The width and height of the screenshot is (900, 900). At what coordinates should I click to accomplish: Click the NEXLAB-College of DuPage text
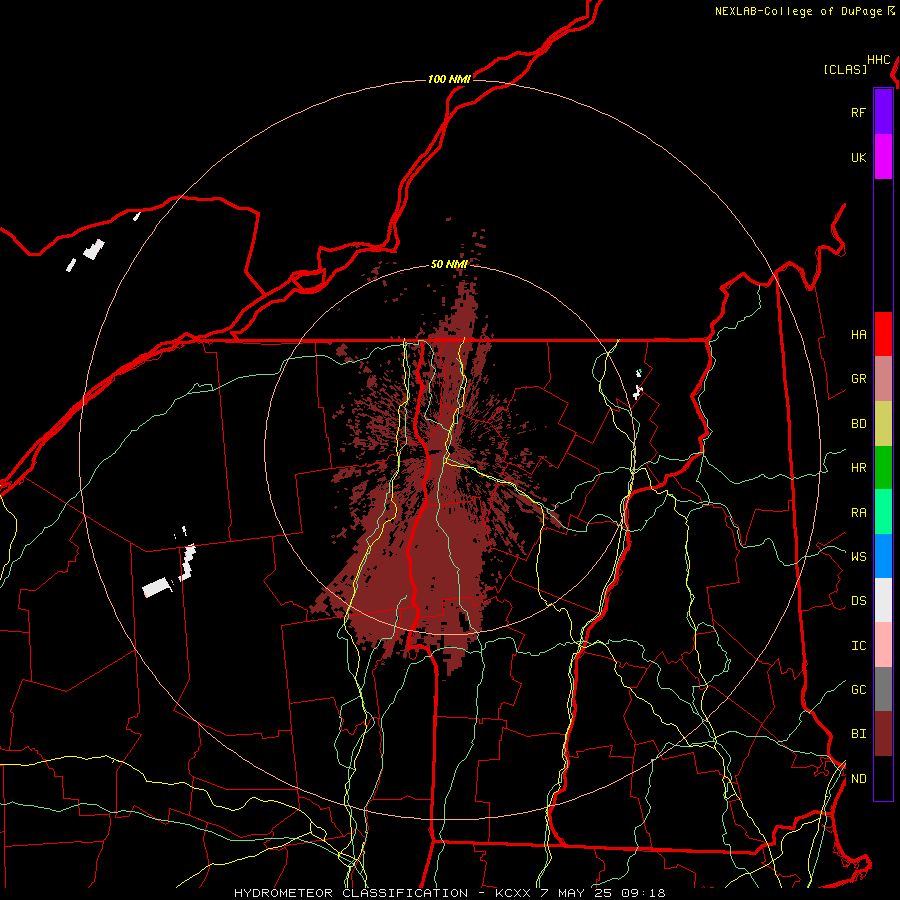798,11
